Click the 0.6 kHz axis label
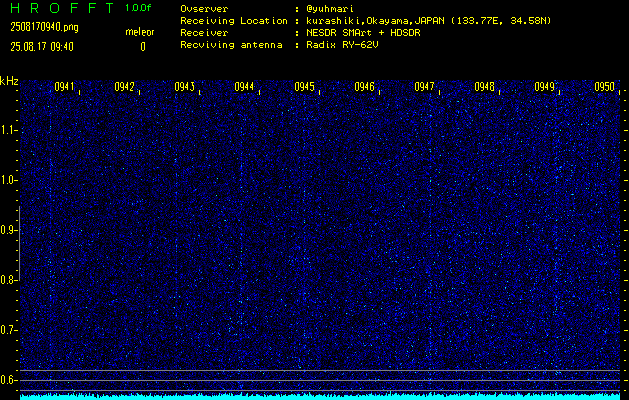629x400 pixels. pyautogui.click(x=8, y=380)
